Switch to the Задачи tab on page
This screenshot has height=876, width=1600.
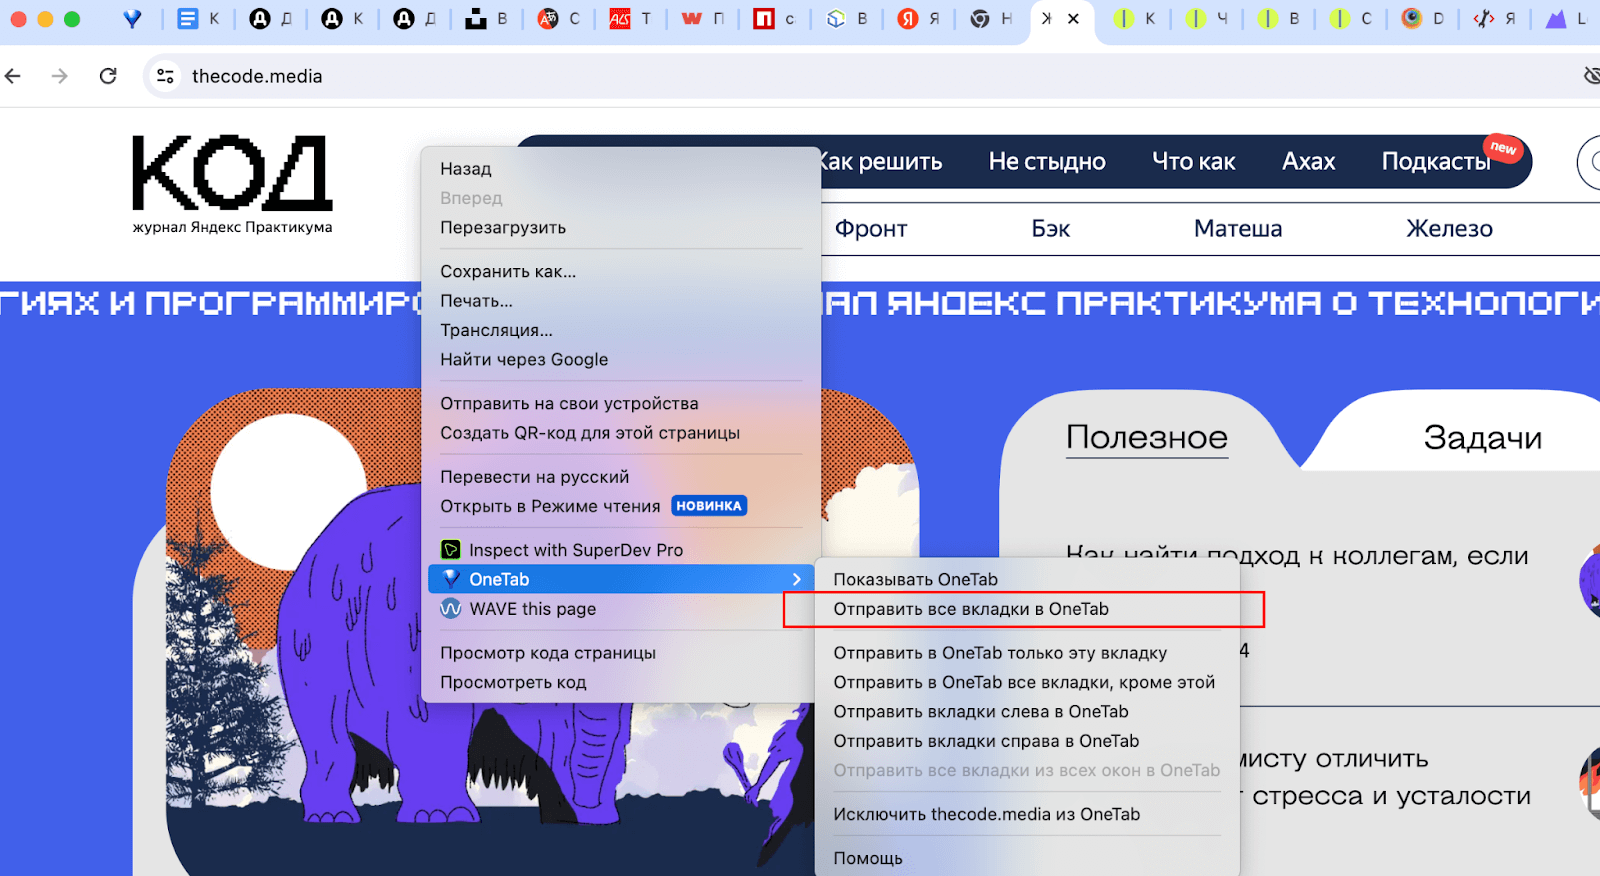click(x=1482, y=437)
